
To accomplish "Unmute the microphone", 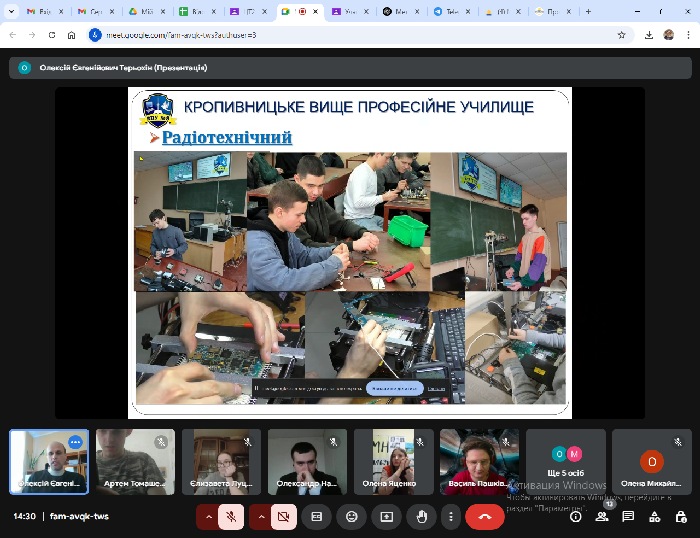I will pyautogui.click(x=231, y=516).
